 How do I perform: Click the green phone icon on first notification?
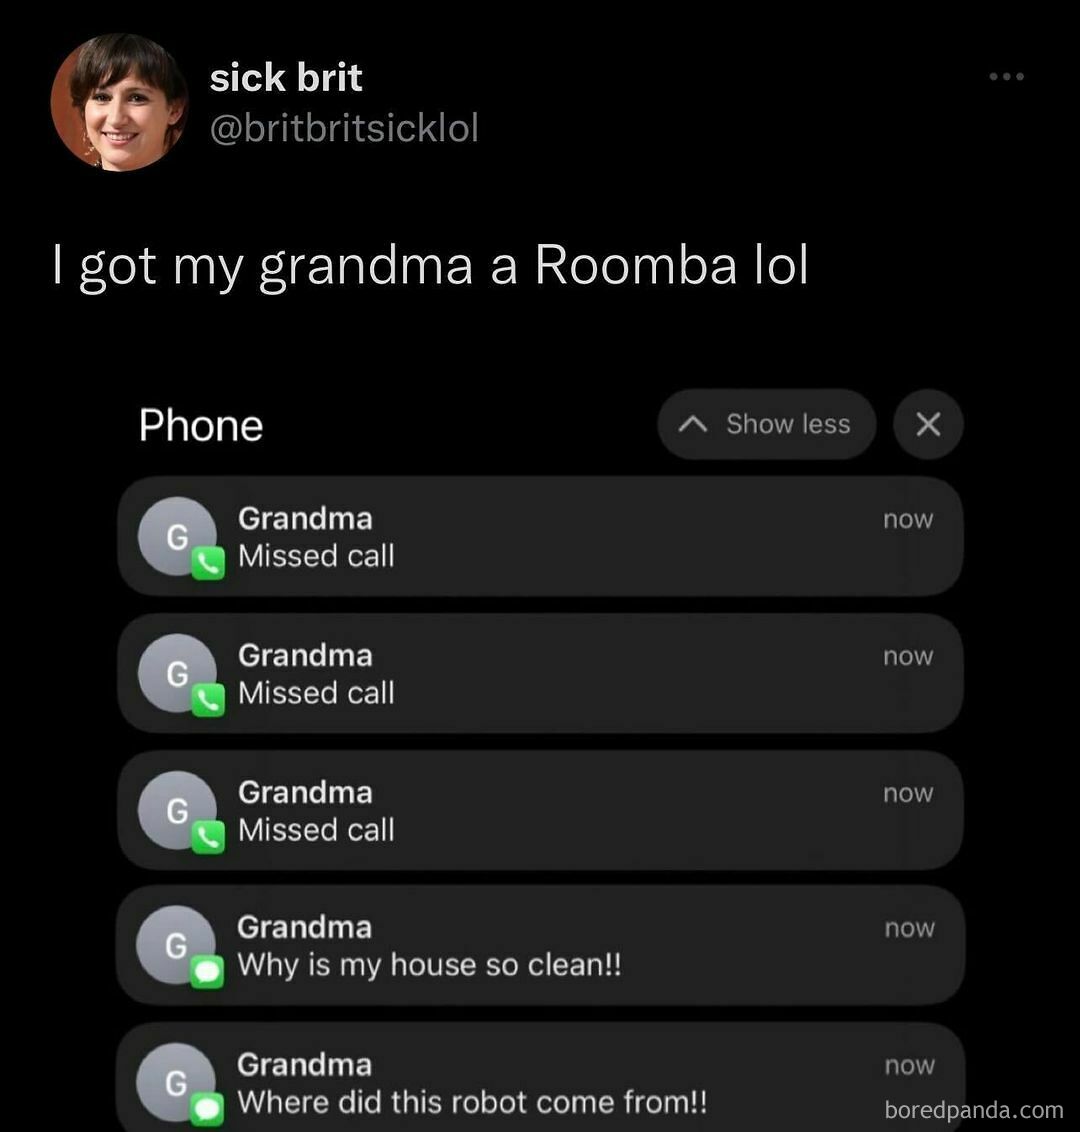coord(208,563)
